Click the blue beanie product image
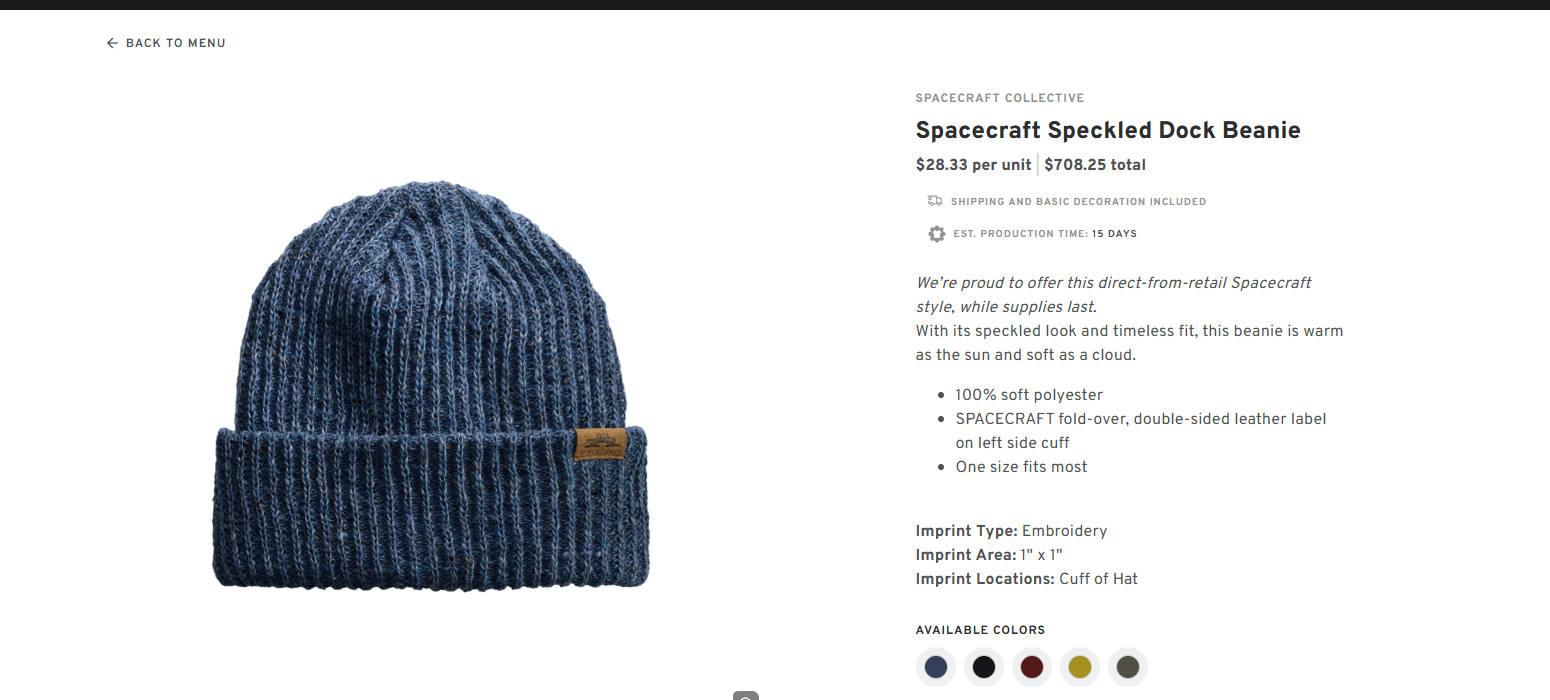Viewport: 1550px width, 700px height. pyautogui.click(x=430, y=385)
